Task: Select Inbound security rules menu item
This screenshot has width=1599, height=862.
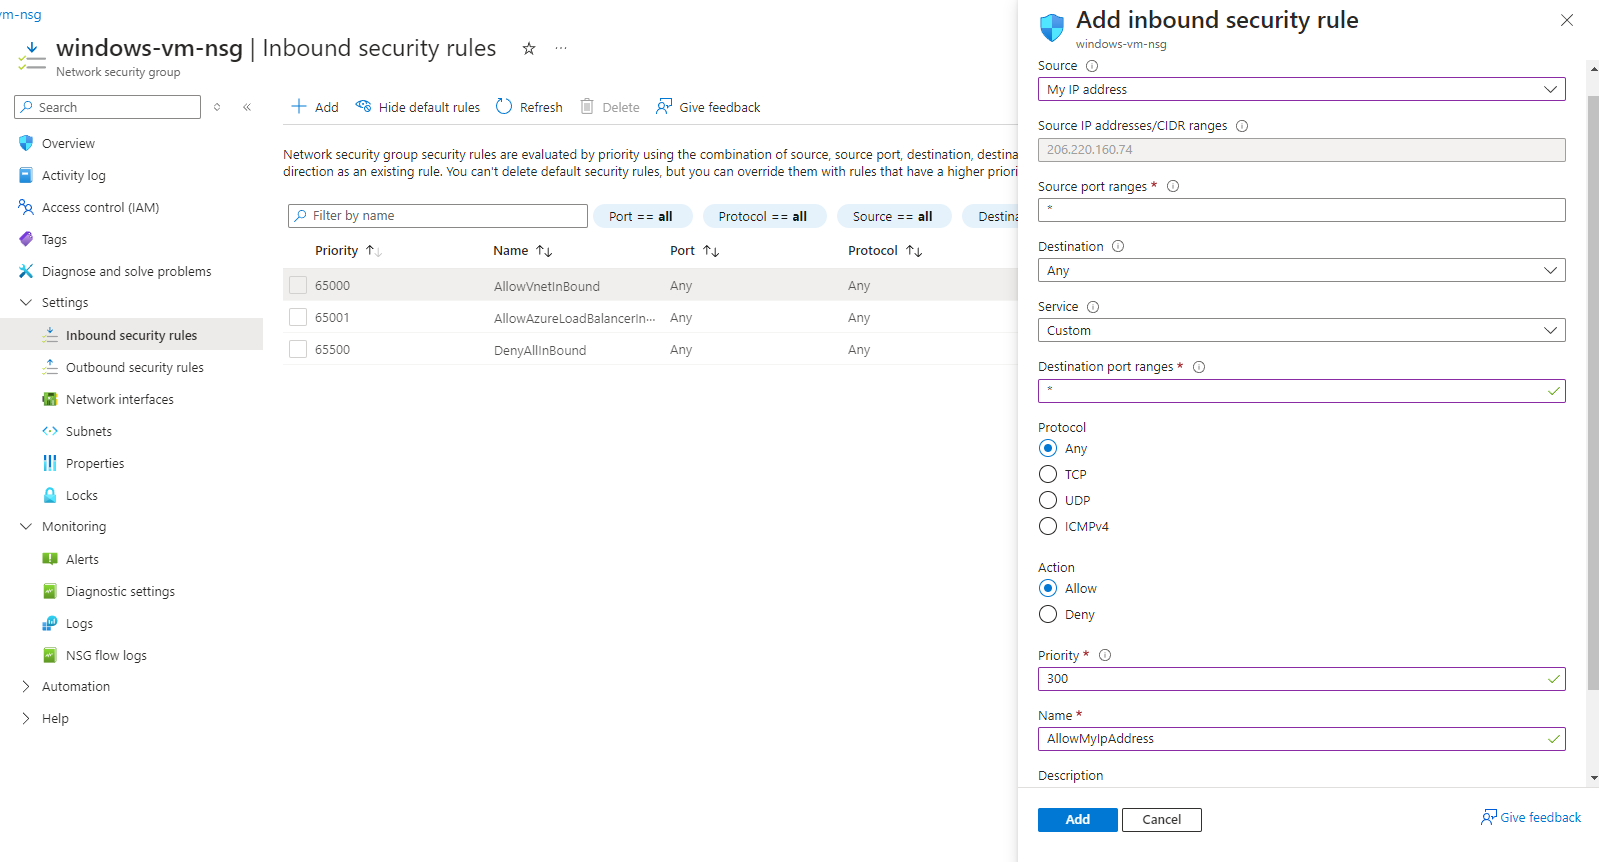Action: (131, 335)
